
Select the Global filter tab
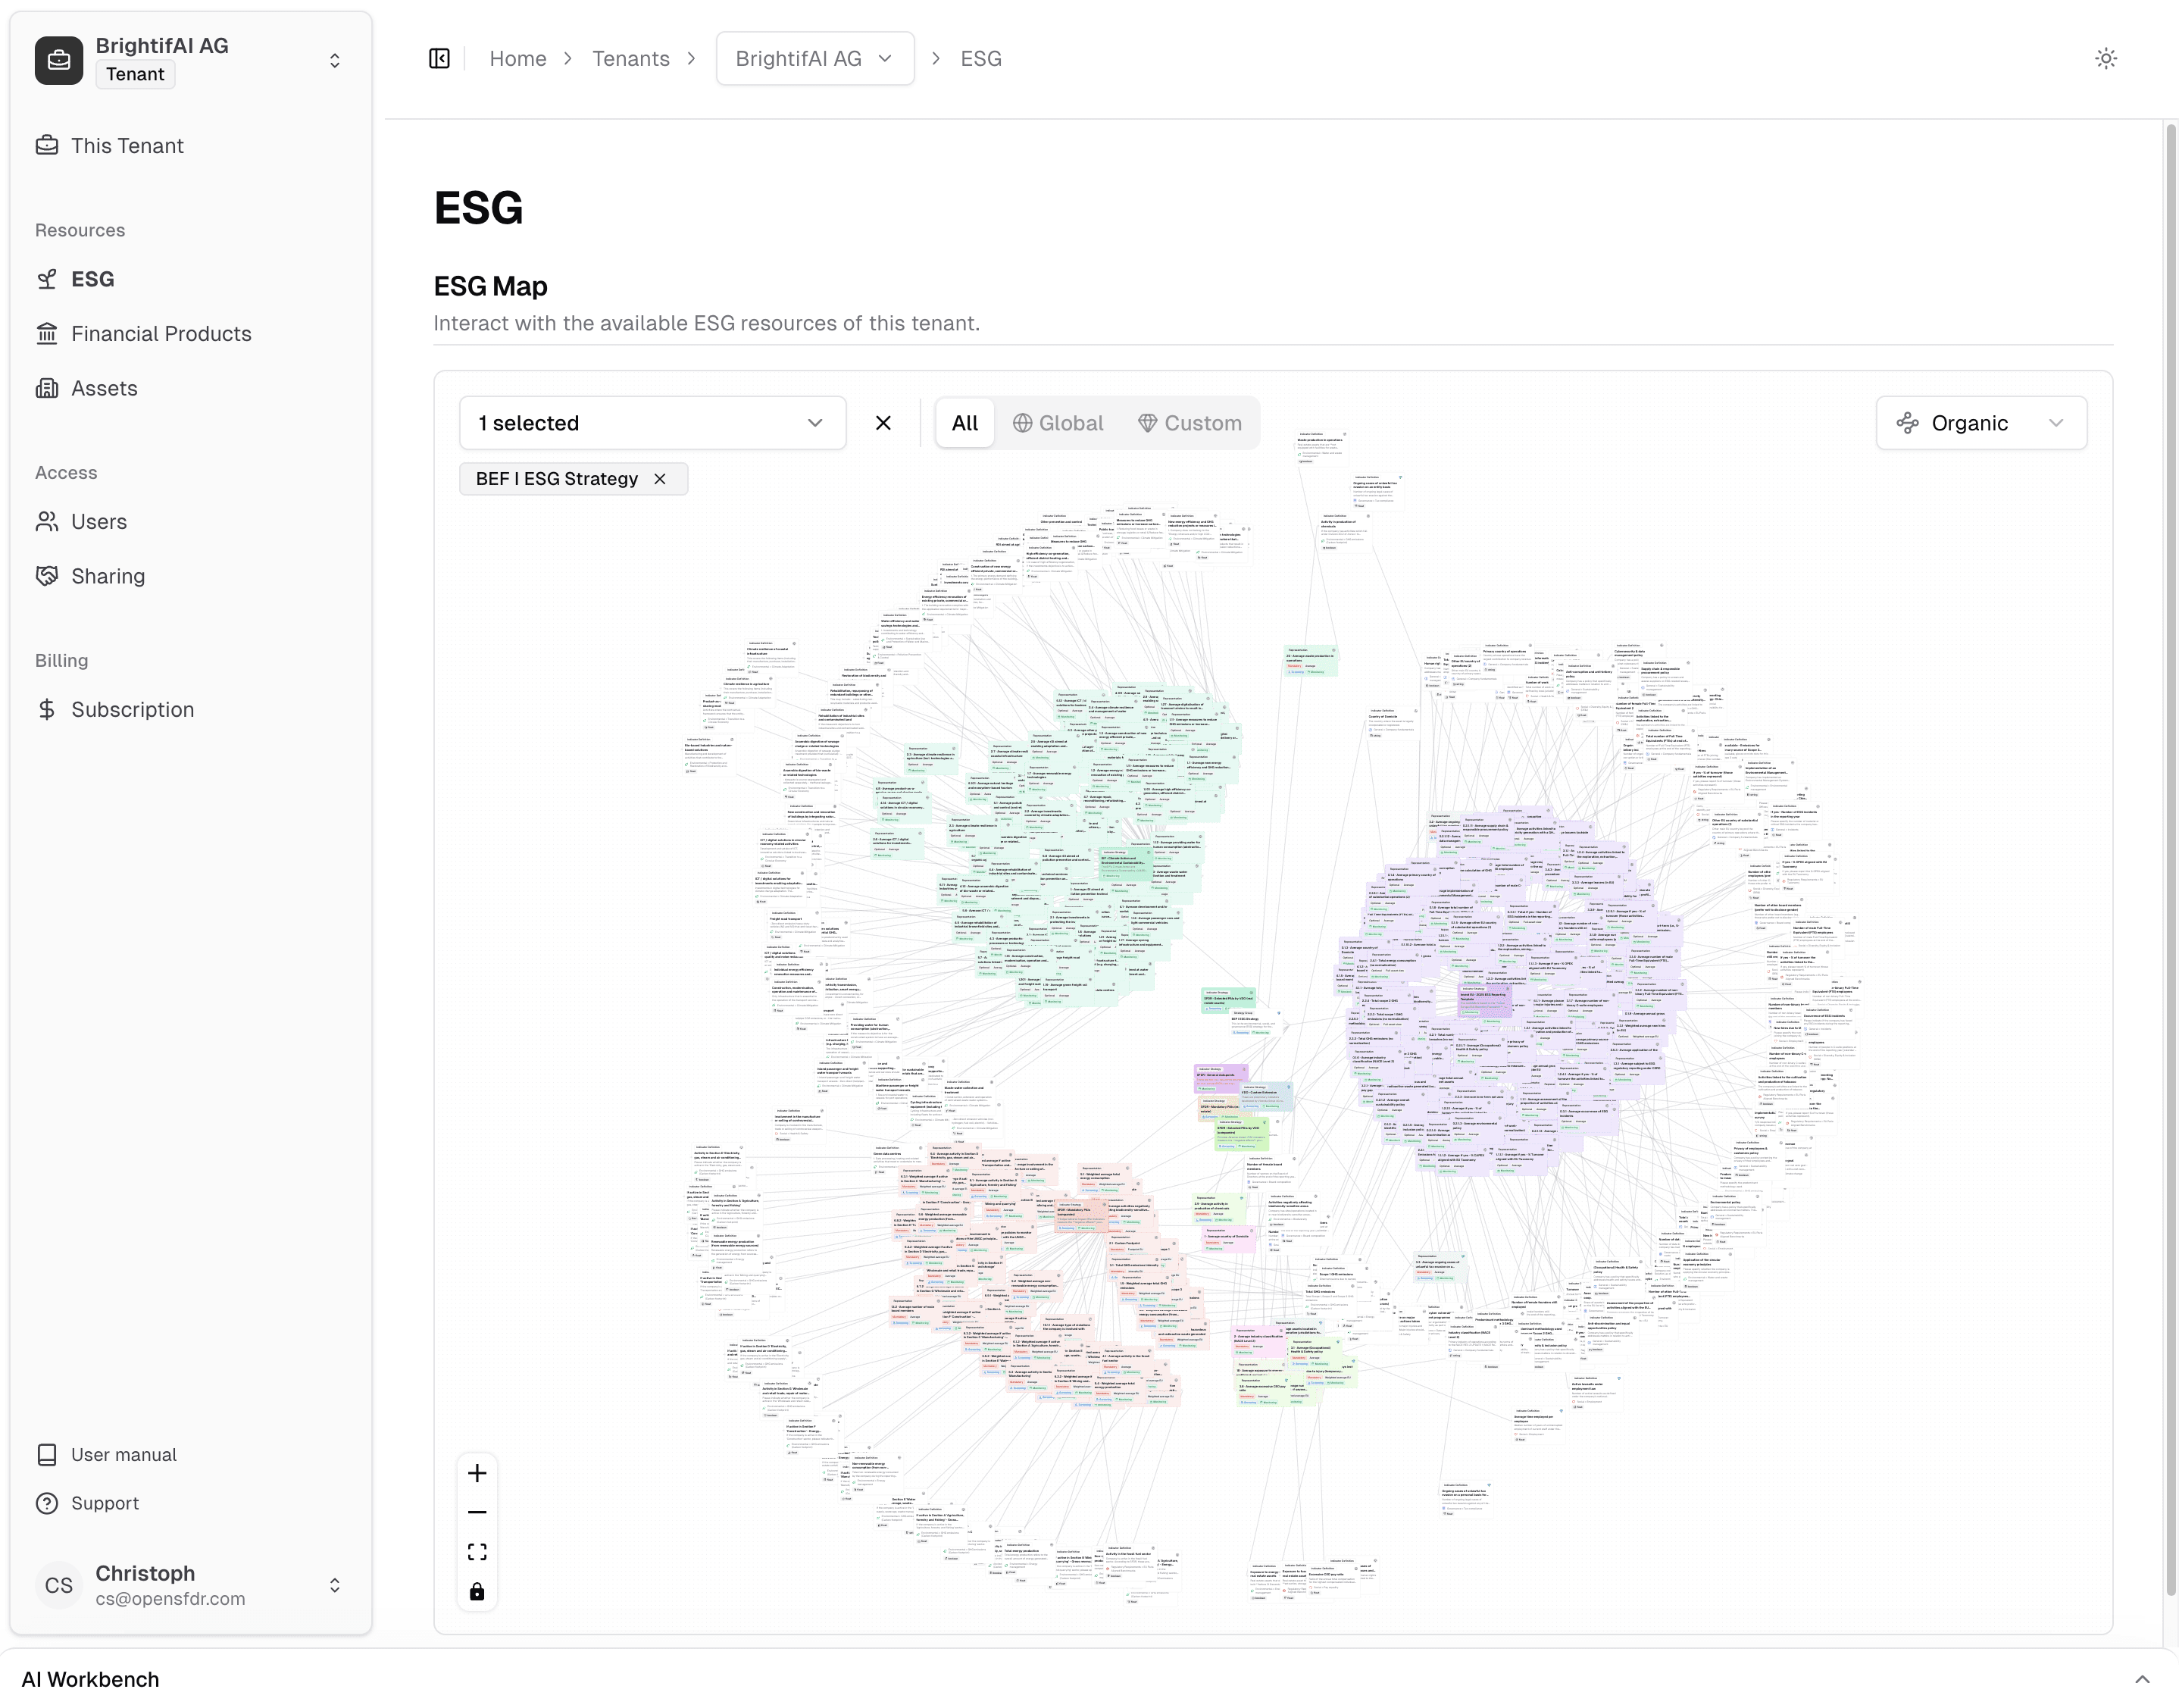click(x=1058, y=423)
